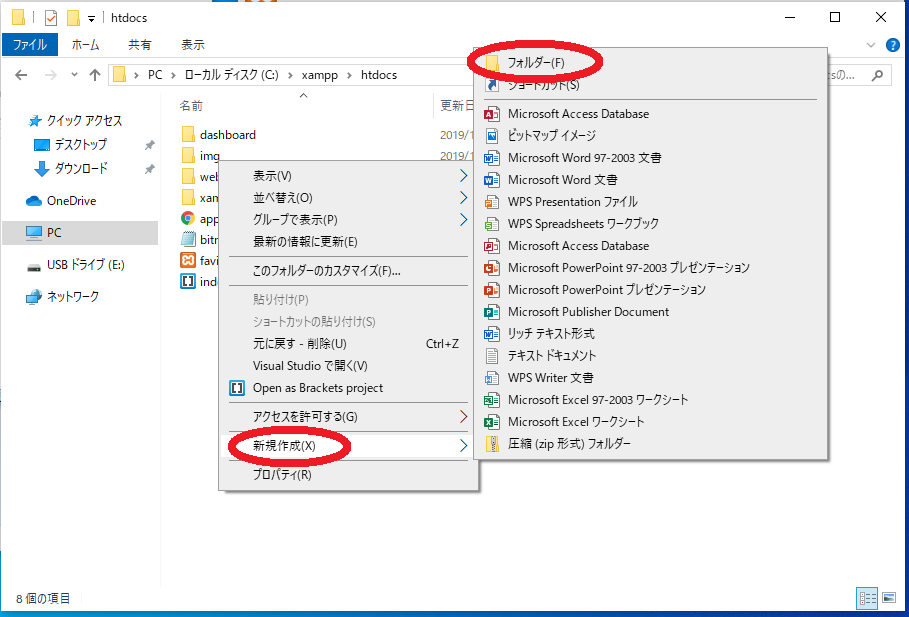
Task: Click the folder icon beside dashboard
Action: pyautogui.click(x=188, y=135)
